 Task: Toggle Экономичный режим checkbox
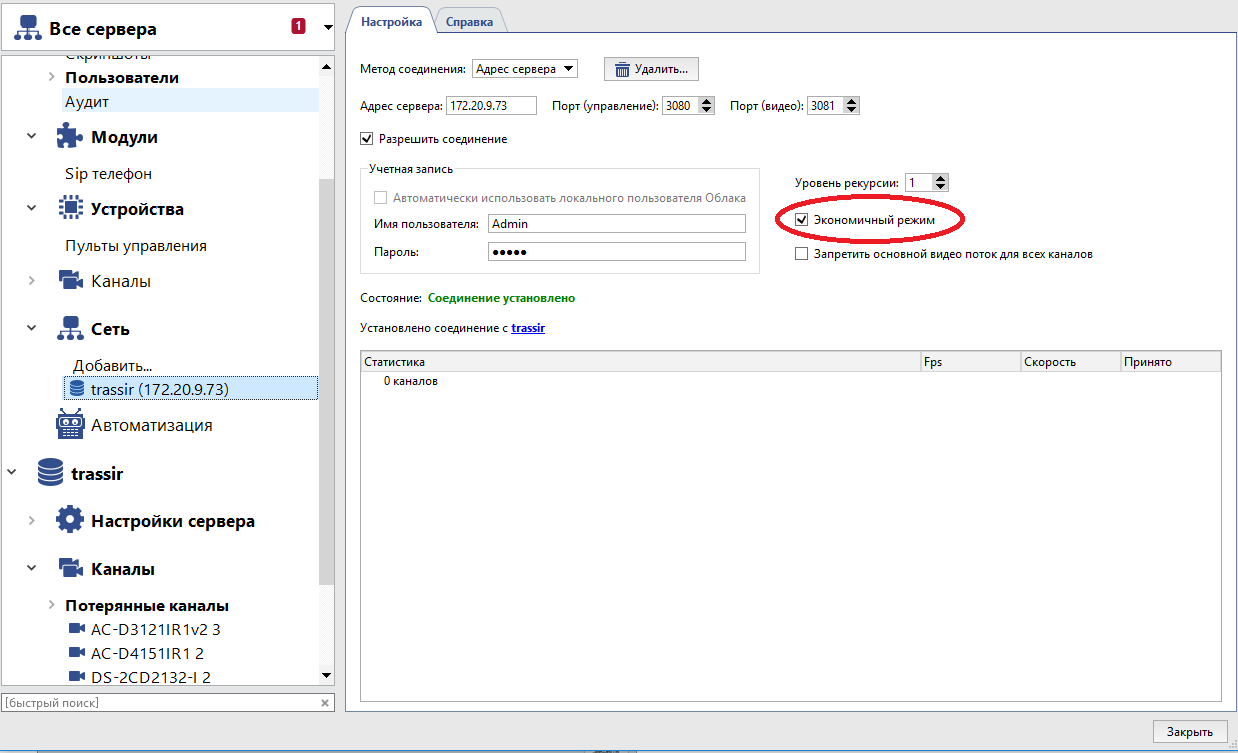pos(801,219)
